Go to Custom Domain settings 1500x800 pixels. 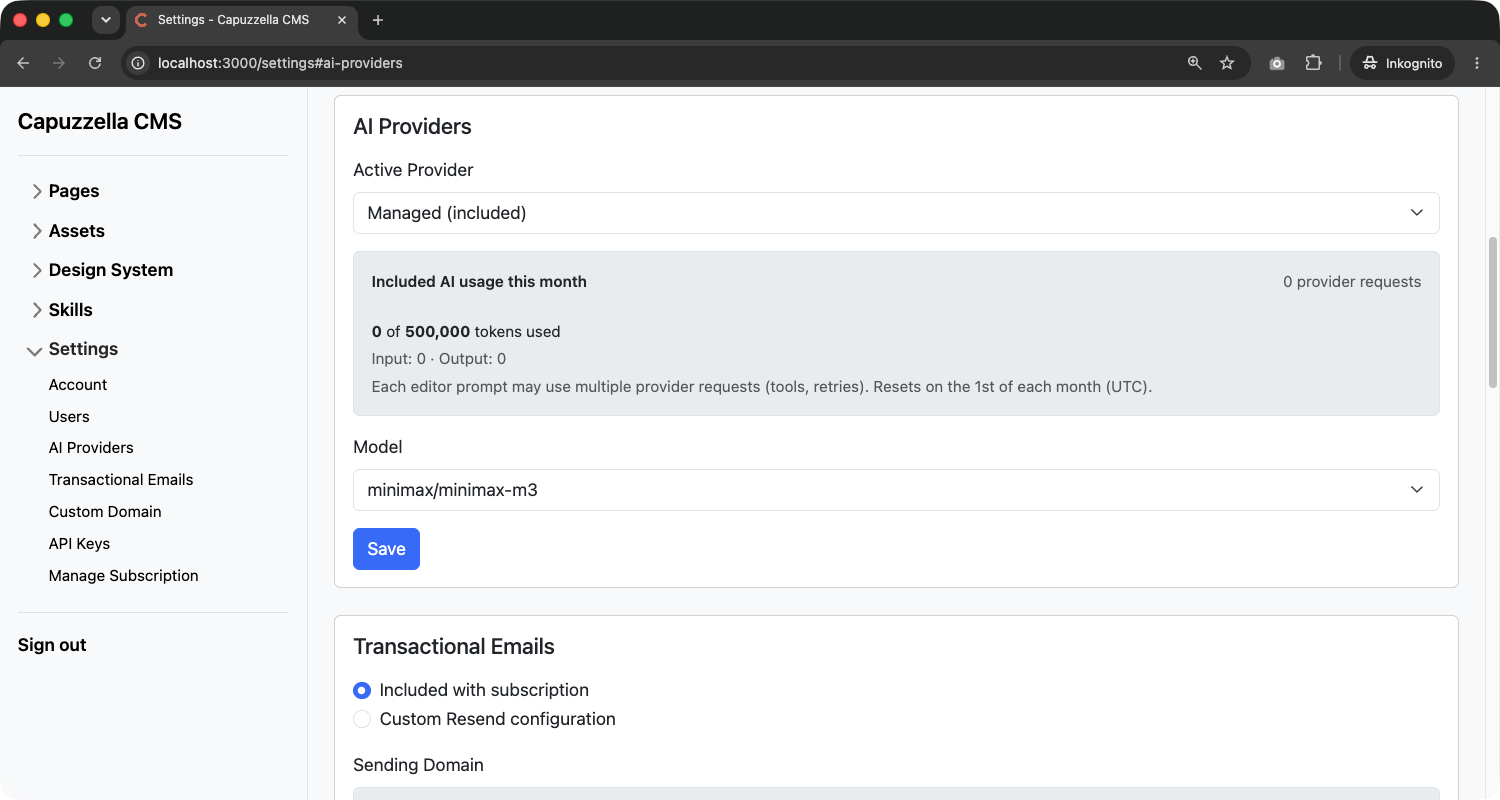point(105,512)
